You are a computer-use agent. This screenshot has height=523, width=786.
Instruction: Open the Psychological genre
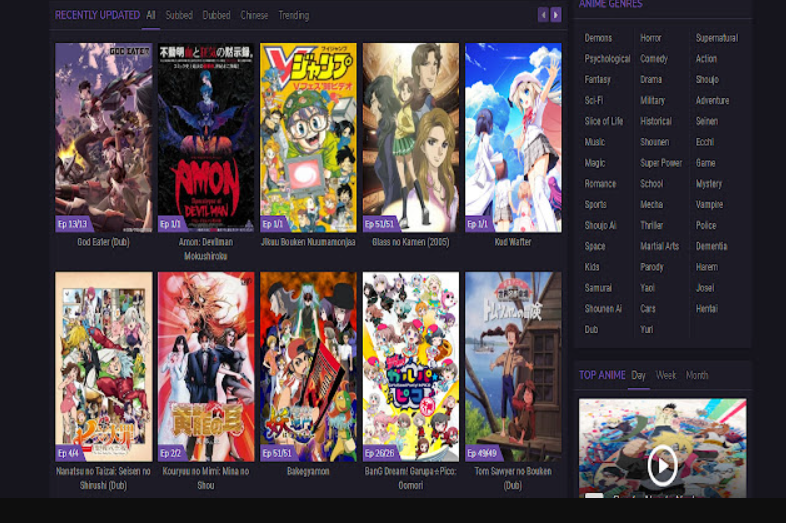607,59
